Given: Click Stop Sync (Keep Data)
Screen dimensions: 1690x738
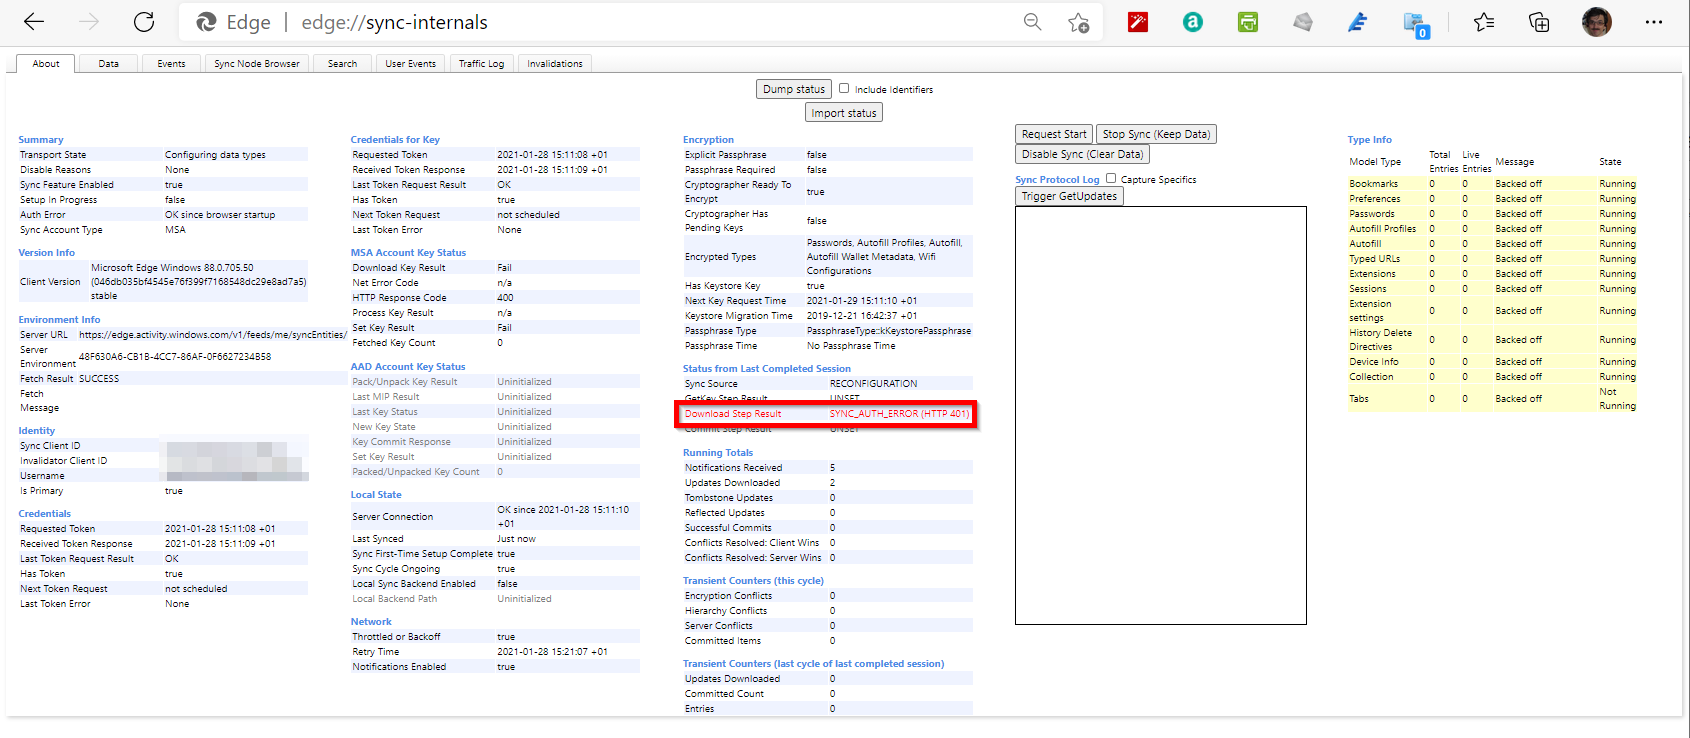Looking at the screenshot, I should tap(1156, 134).
